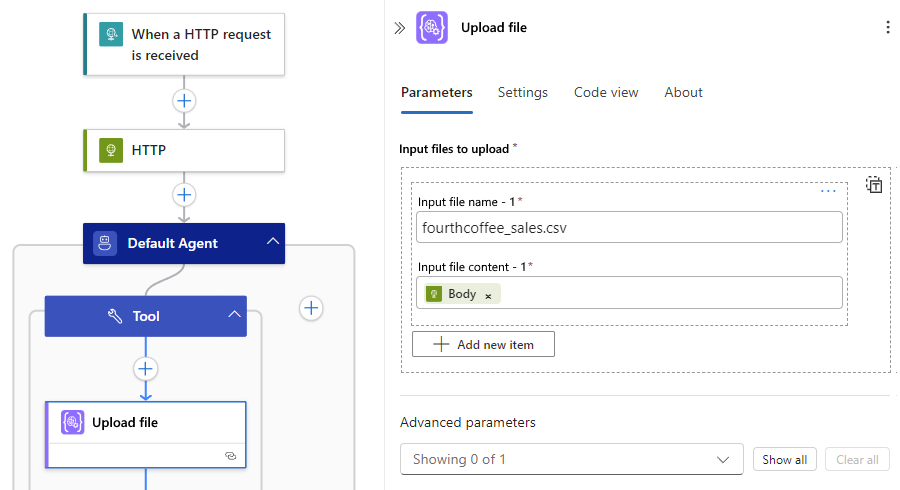
Task: Collapse the Upload file details pane
Action: [x=399, y=28]
